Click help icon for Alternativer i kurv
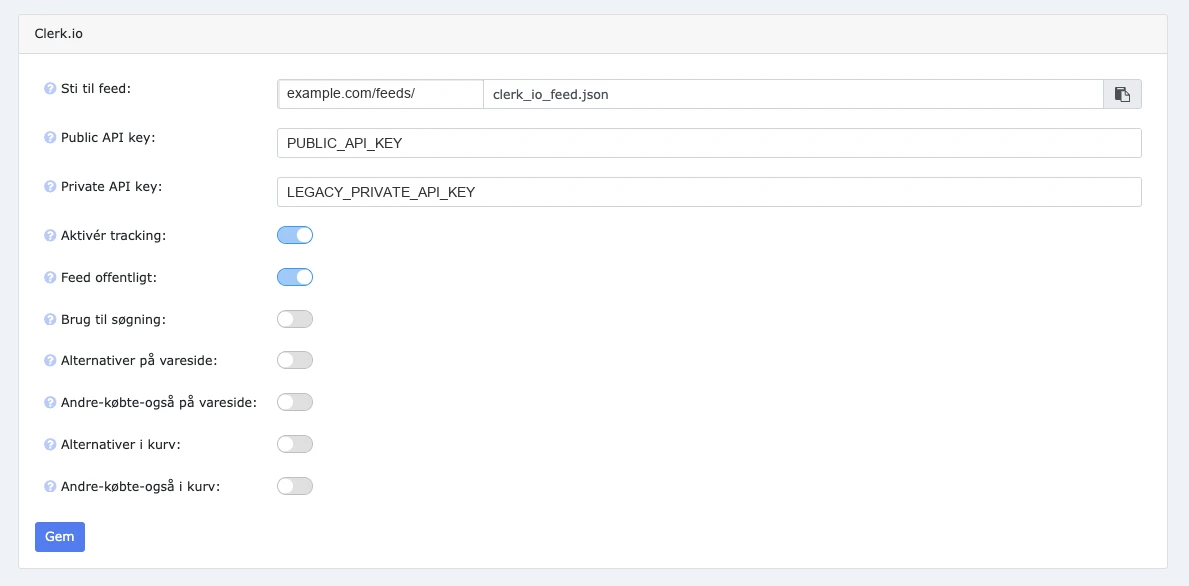Viewport: 1189px width, 586px height. [x=51, y=444]
